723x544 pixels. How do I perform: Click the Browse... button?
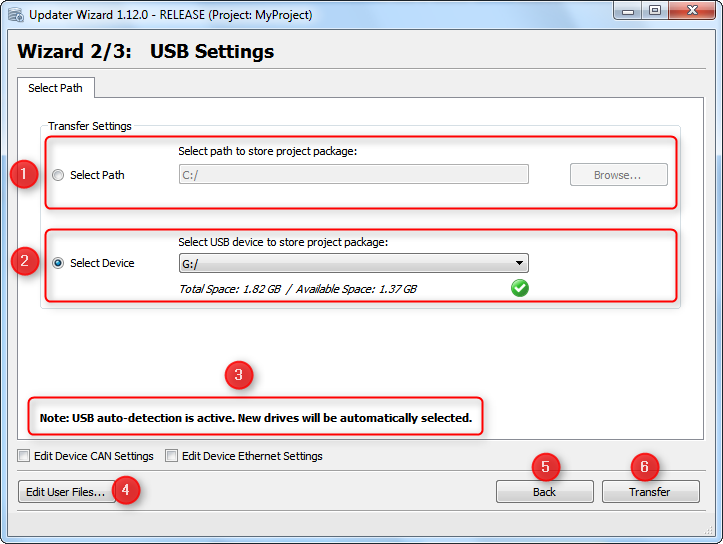coord(618,175)
